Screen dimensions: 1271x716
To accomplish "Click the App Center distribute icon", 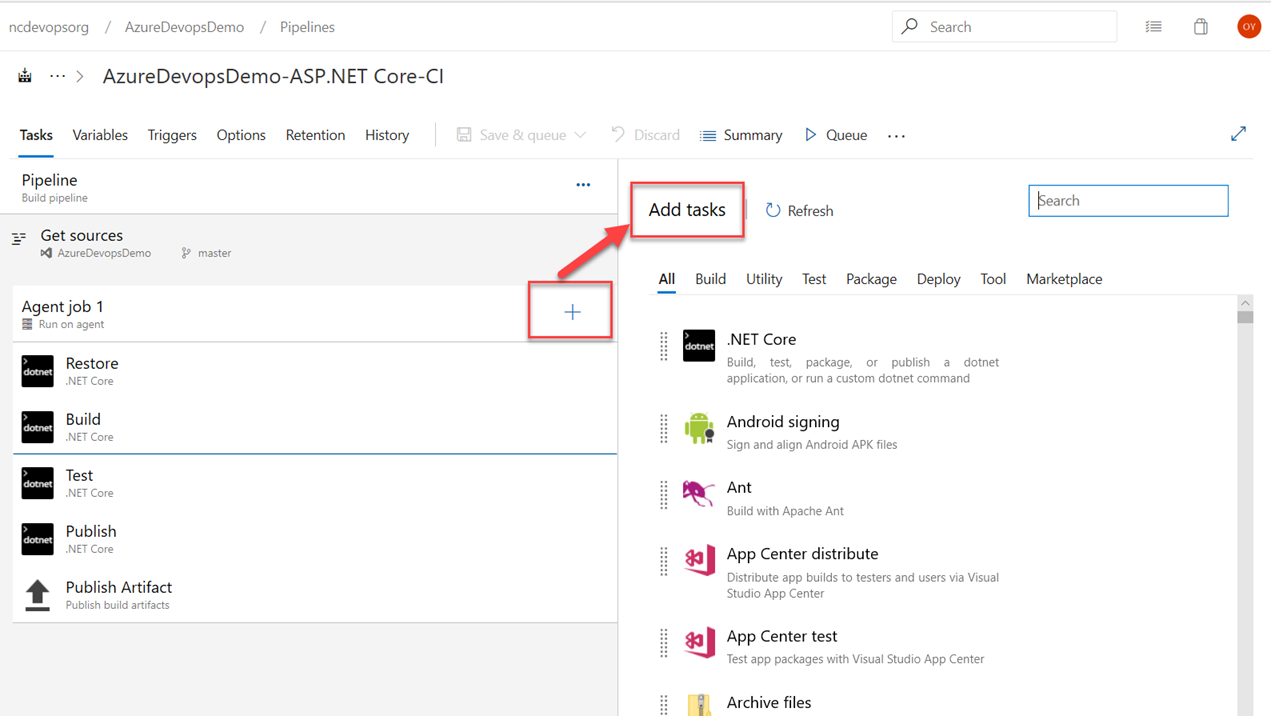I will (699, 561).
